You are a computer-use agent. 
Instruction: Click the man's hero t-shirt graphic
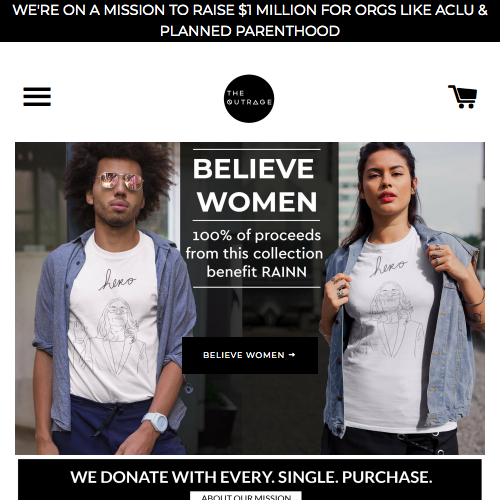coord(112,320)
